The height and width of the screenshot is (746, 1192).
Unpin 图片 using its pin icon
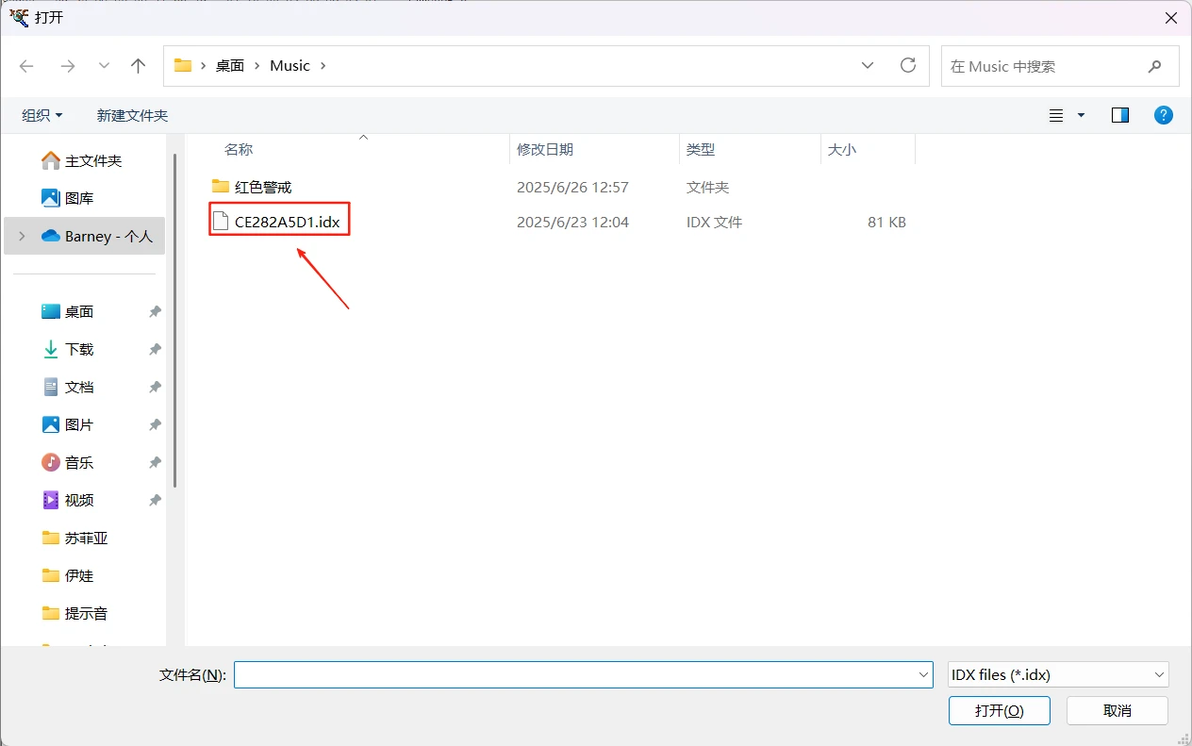[154, 424]
